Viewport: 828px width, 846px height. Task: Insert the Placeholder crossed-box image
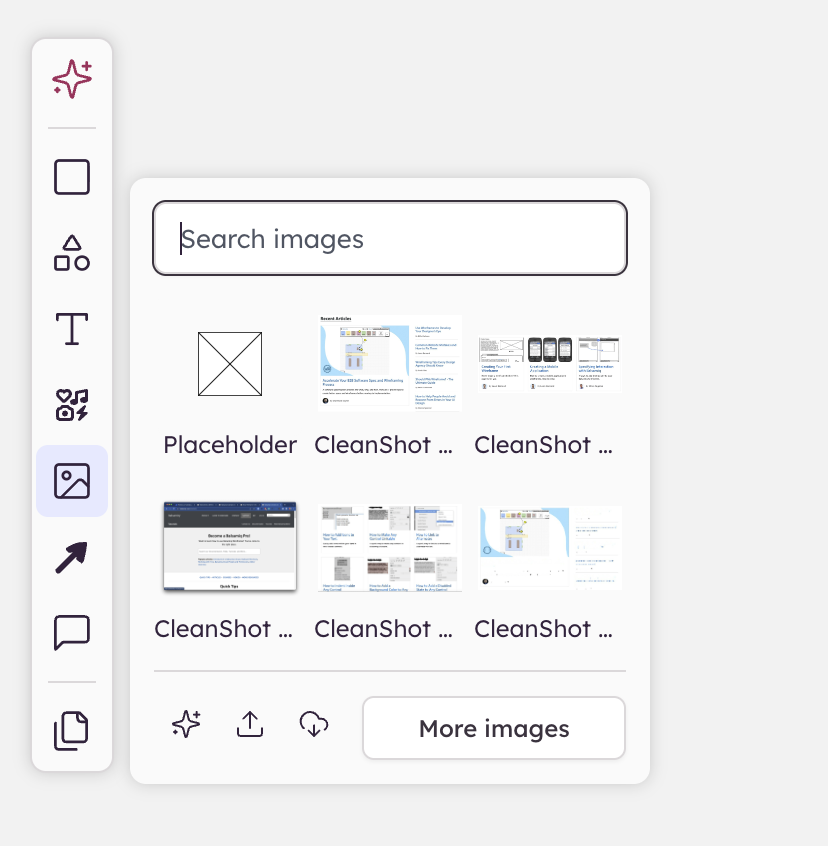230,364
